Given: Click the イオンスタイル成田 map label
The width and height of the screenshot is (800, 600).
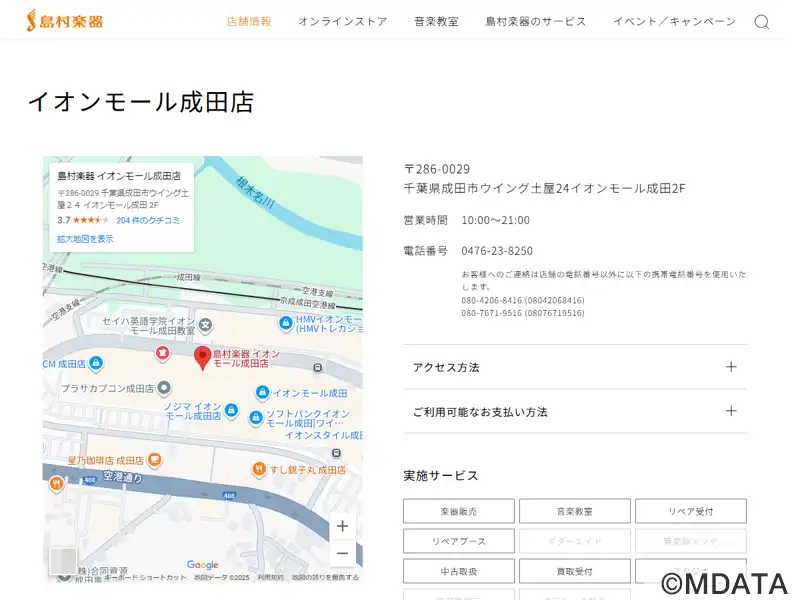Looking at the screenshot, I should (324, 435).
